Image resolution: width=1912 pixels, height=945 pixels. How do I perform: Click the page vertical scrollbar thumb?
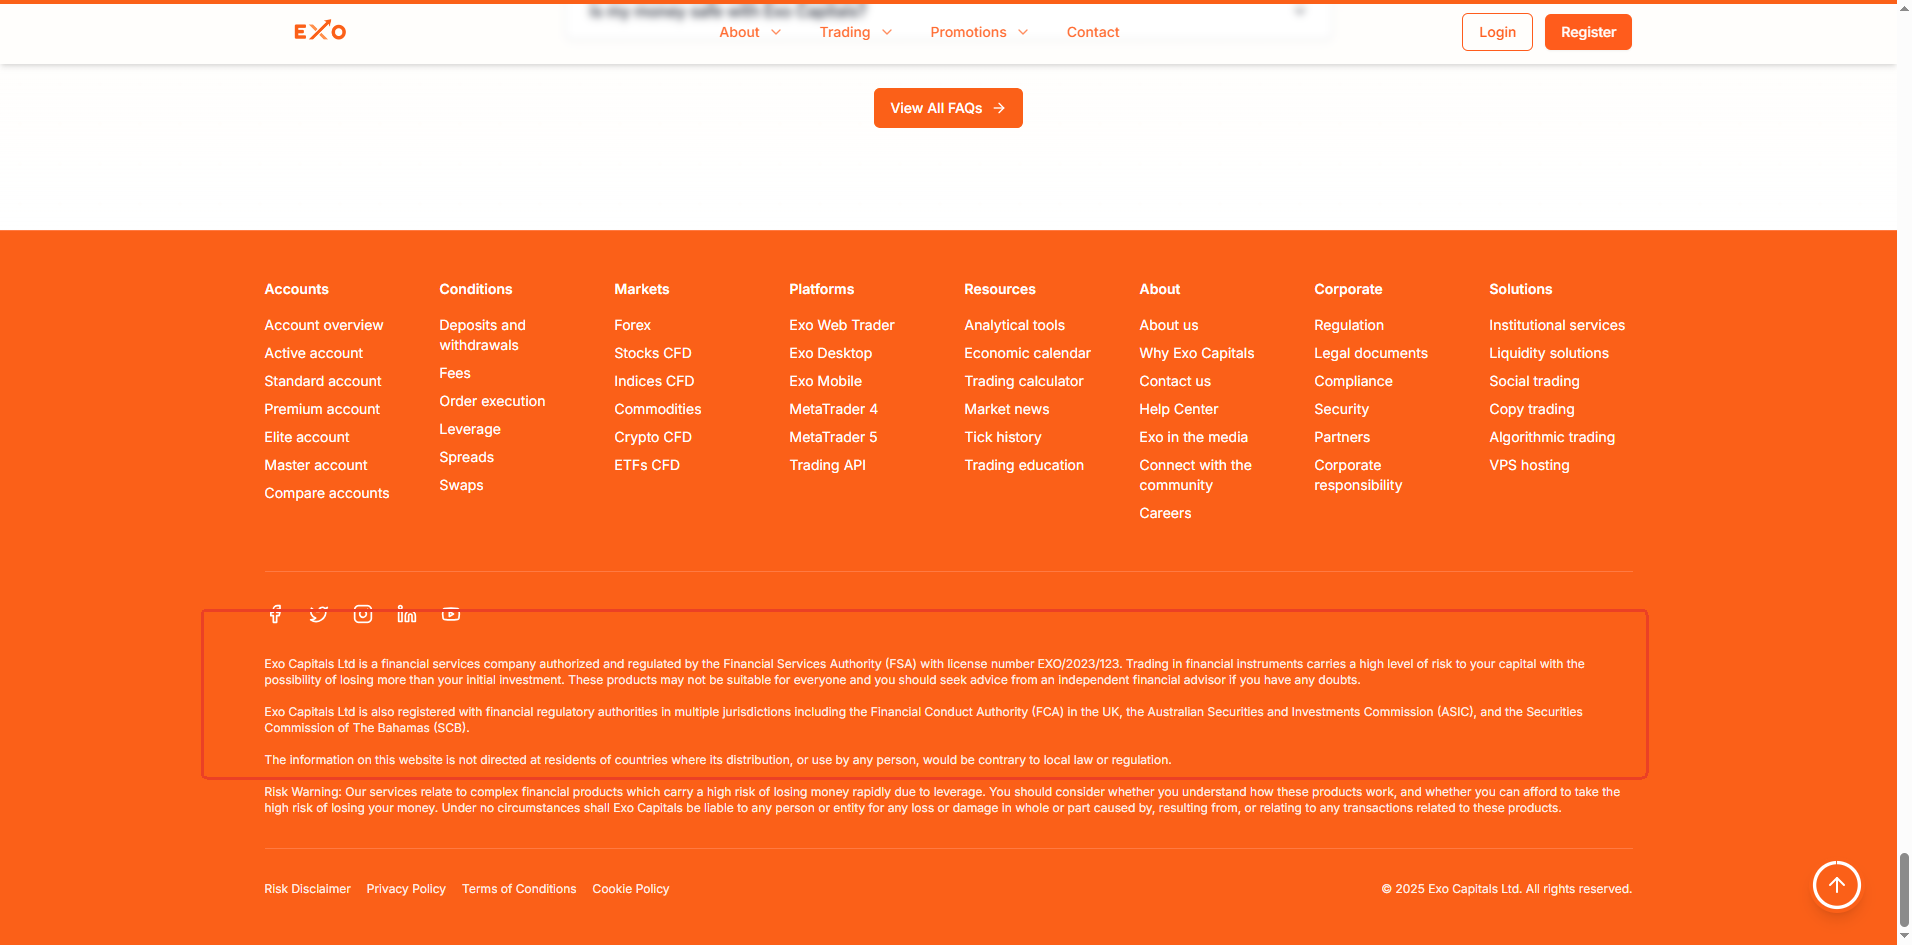click(x=1904, y=890)
